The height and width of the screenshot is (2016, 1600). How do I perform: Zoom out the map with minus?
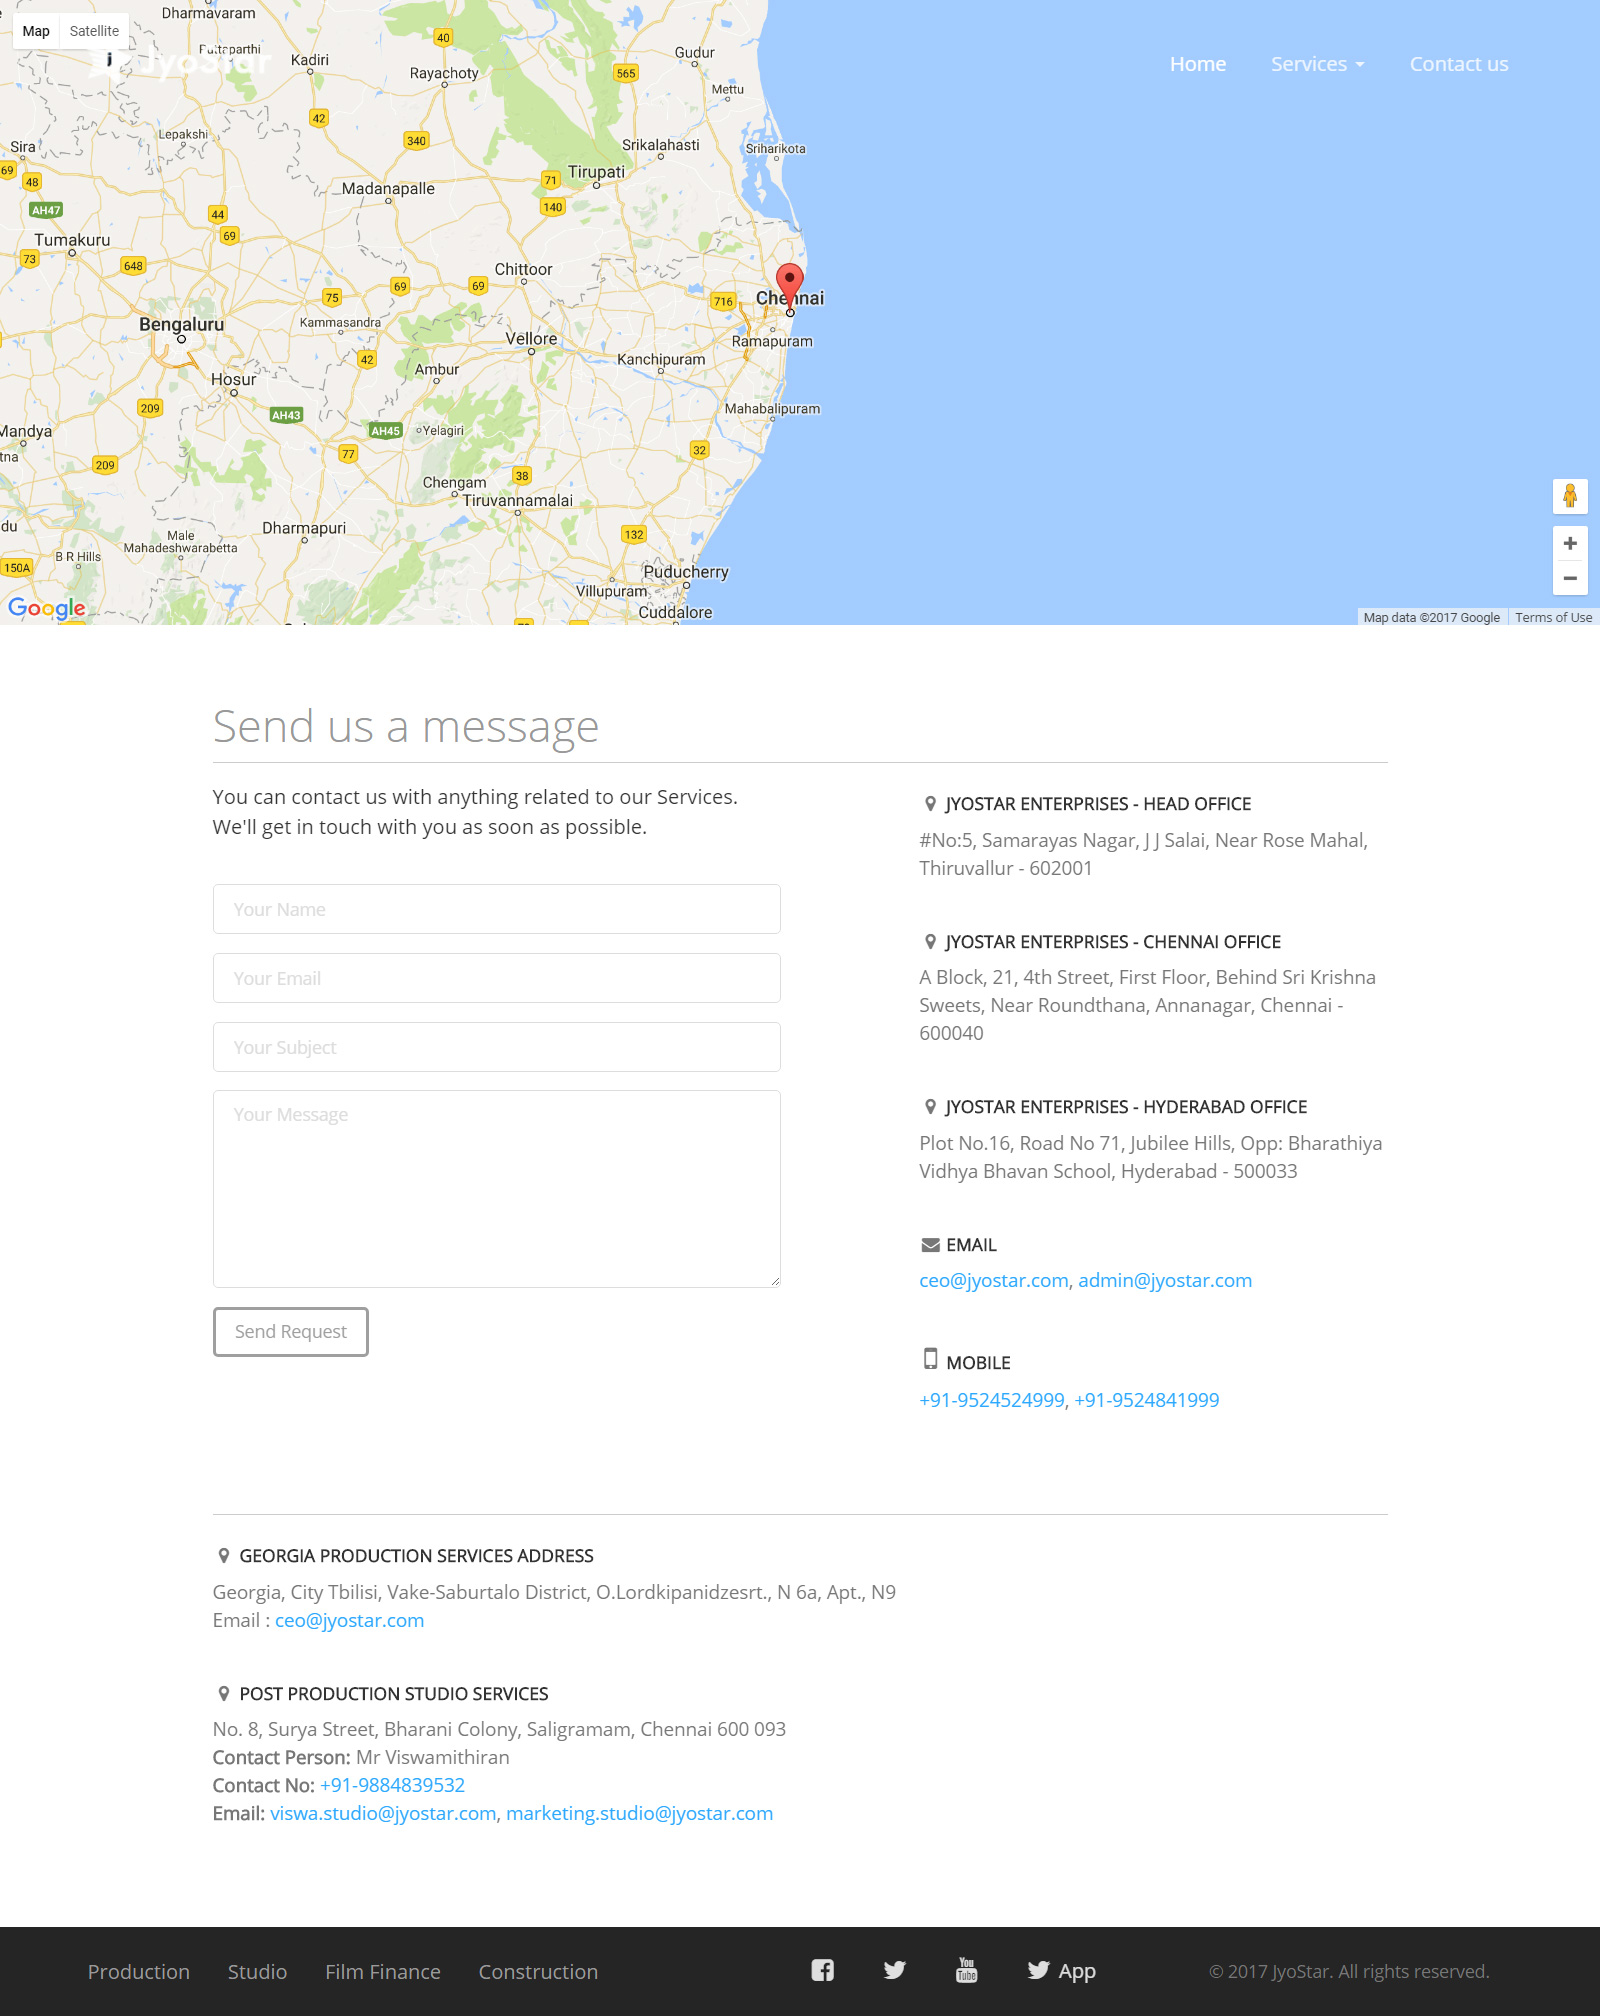pos(1570,578)
